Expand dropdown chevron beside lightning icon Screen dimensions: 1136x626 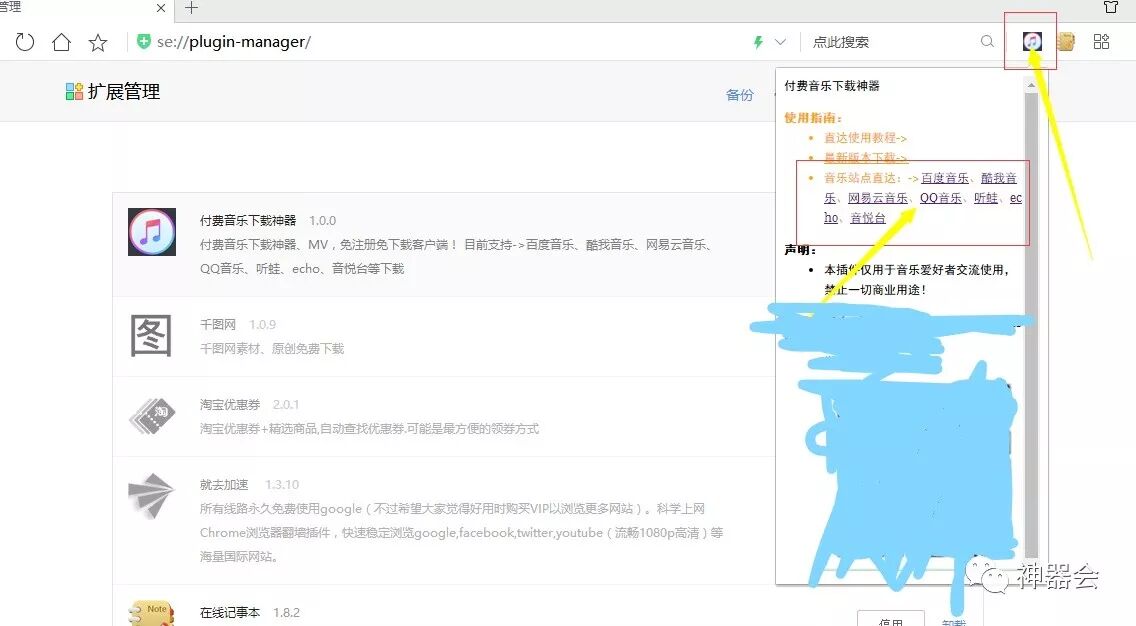click(x=780, y=42)
